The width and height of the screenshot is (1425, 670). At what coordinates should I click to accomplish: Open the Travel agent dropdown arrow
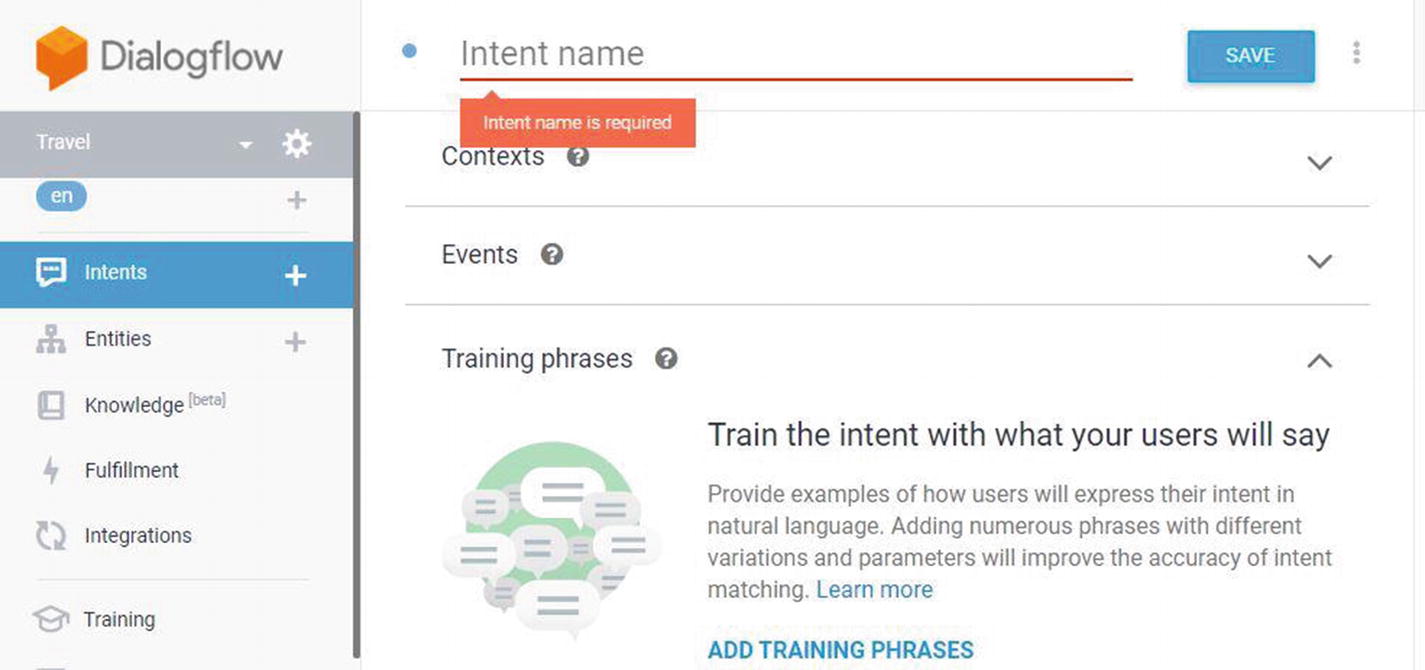pos(245,145)
